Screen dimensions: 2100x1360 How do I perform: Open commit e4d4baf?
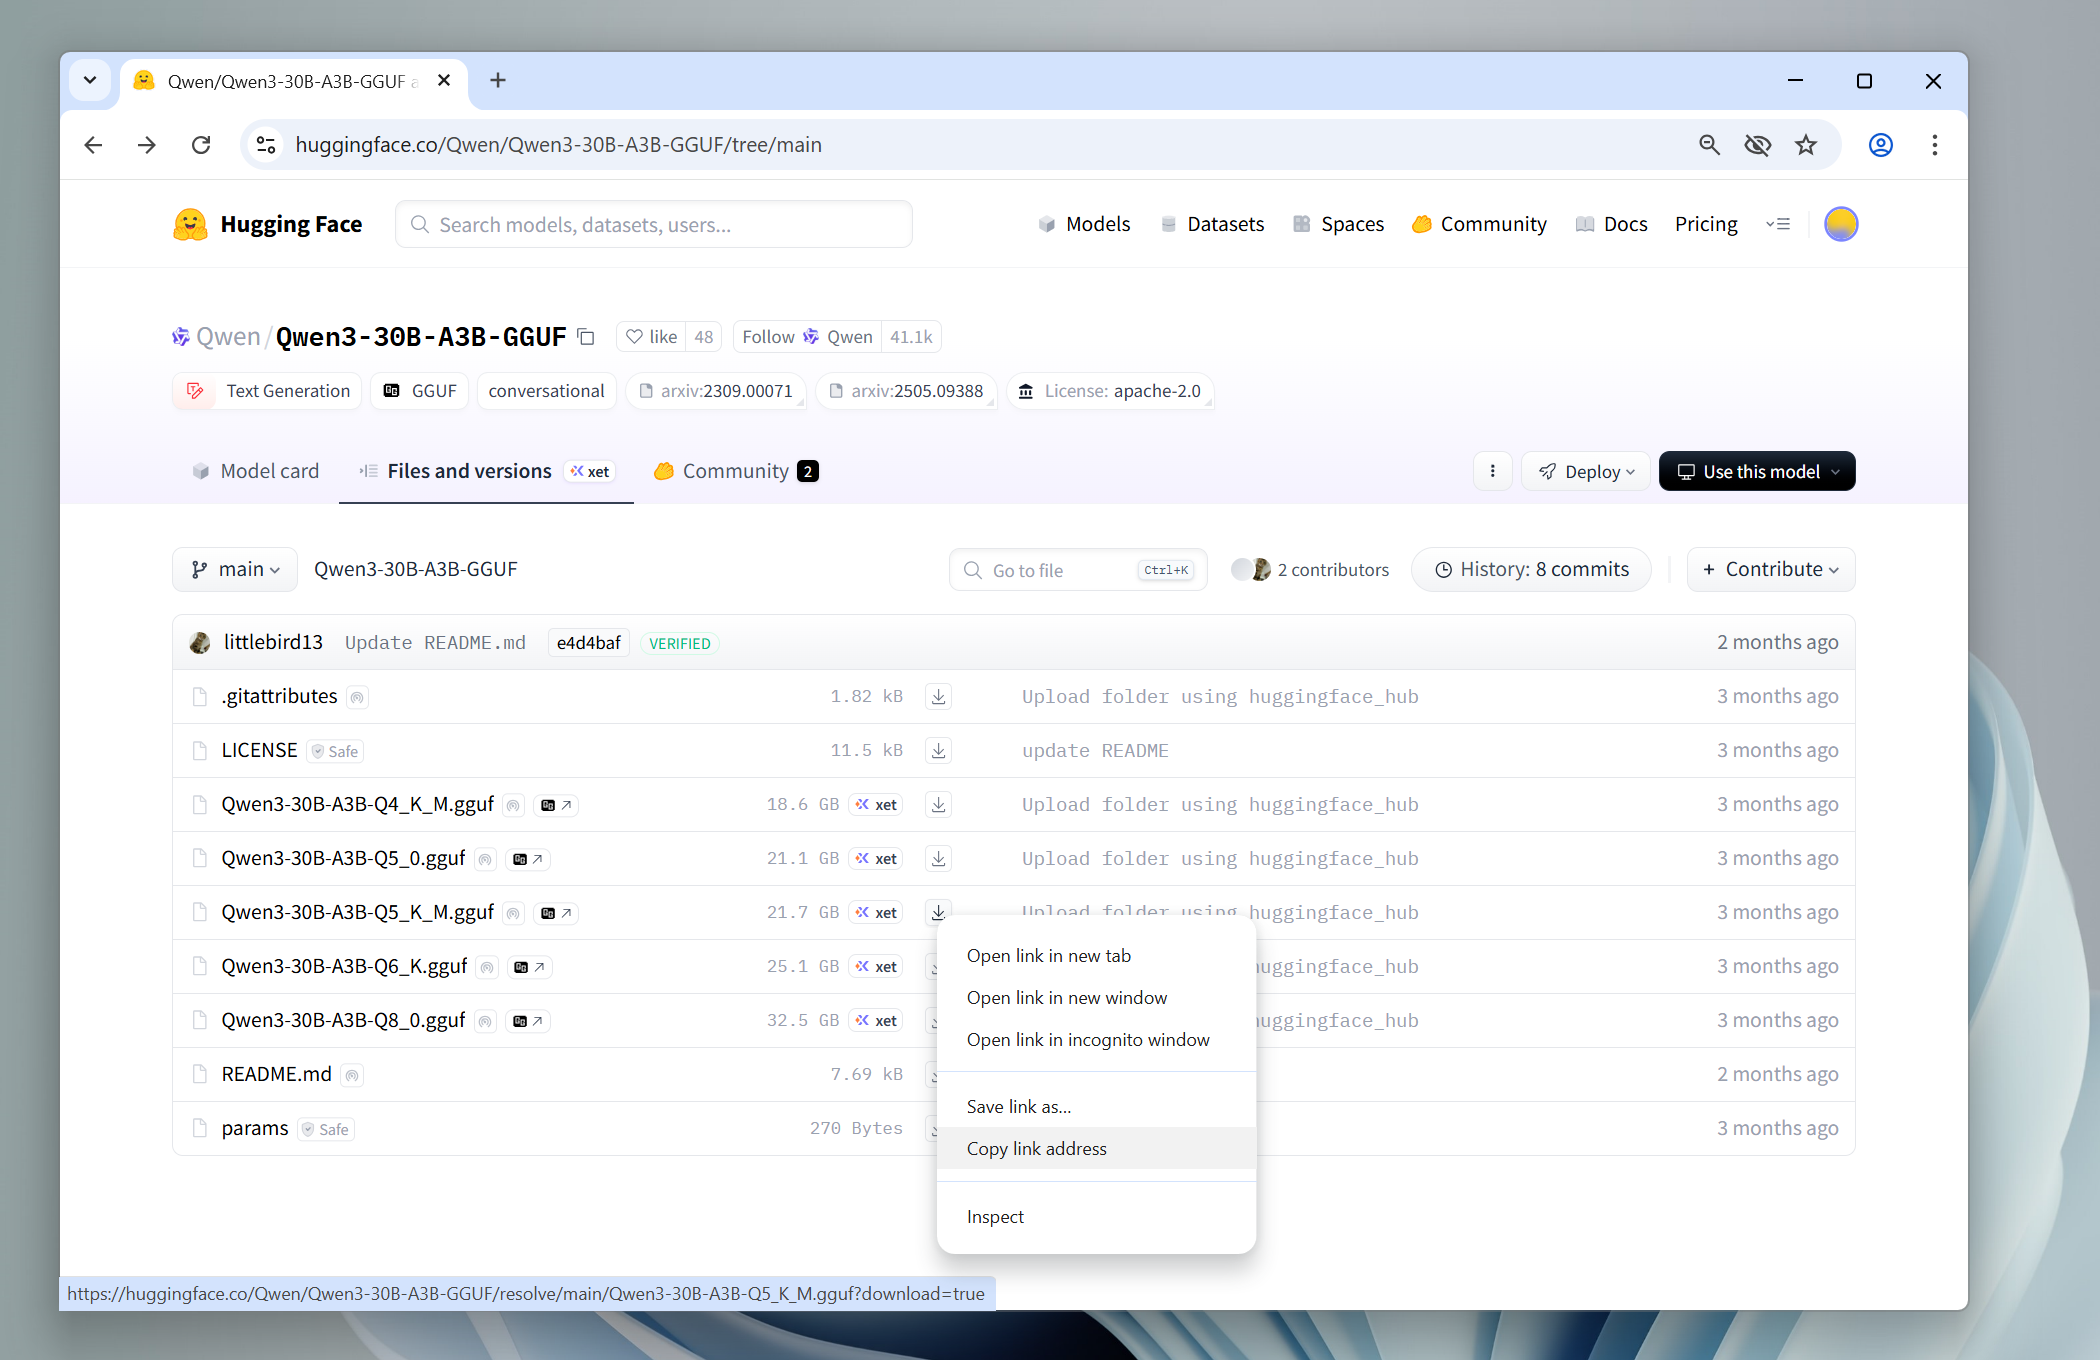589,643
